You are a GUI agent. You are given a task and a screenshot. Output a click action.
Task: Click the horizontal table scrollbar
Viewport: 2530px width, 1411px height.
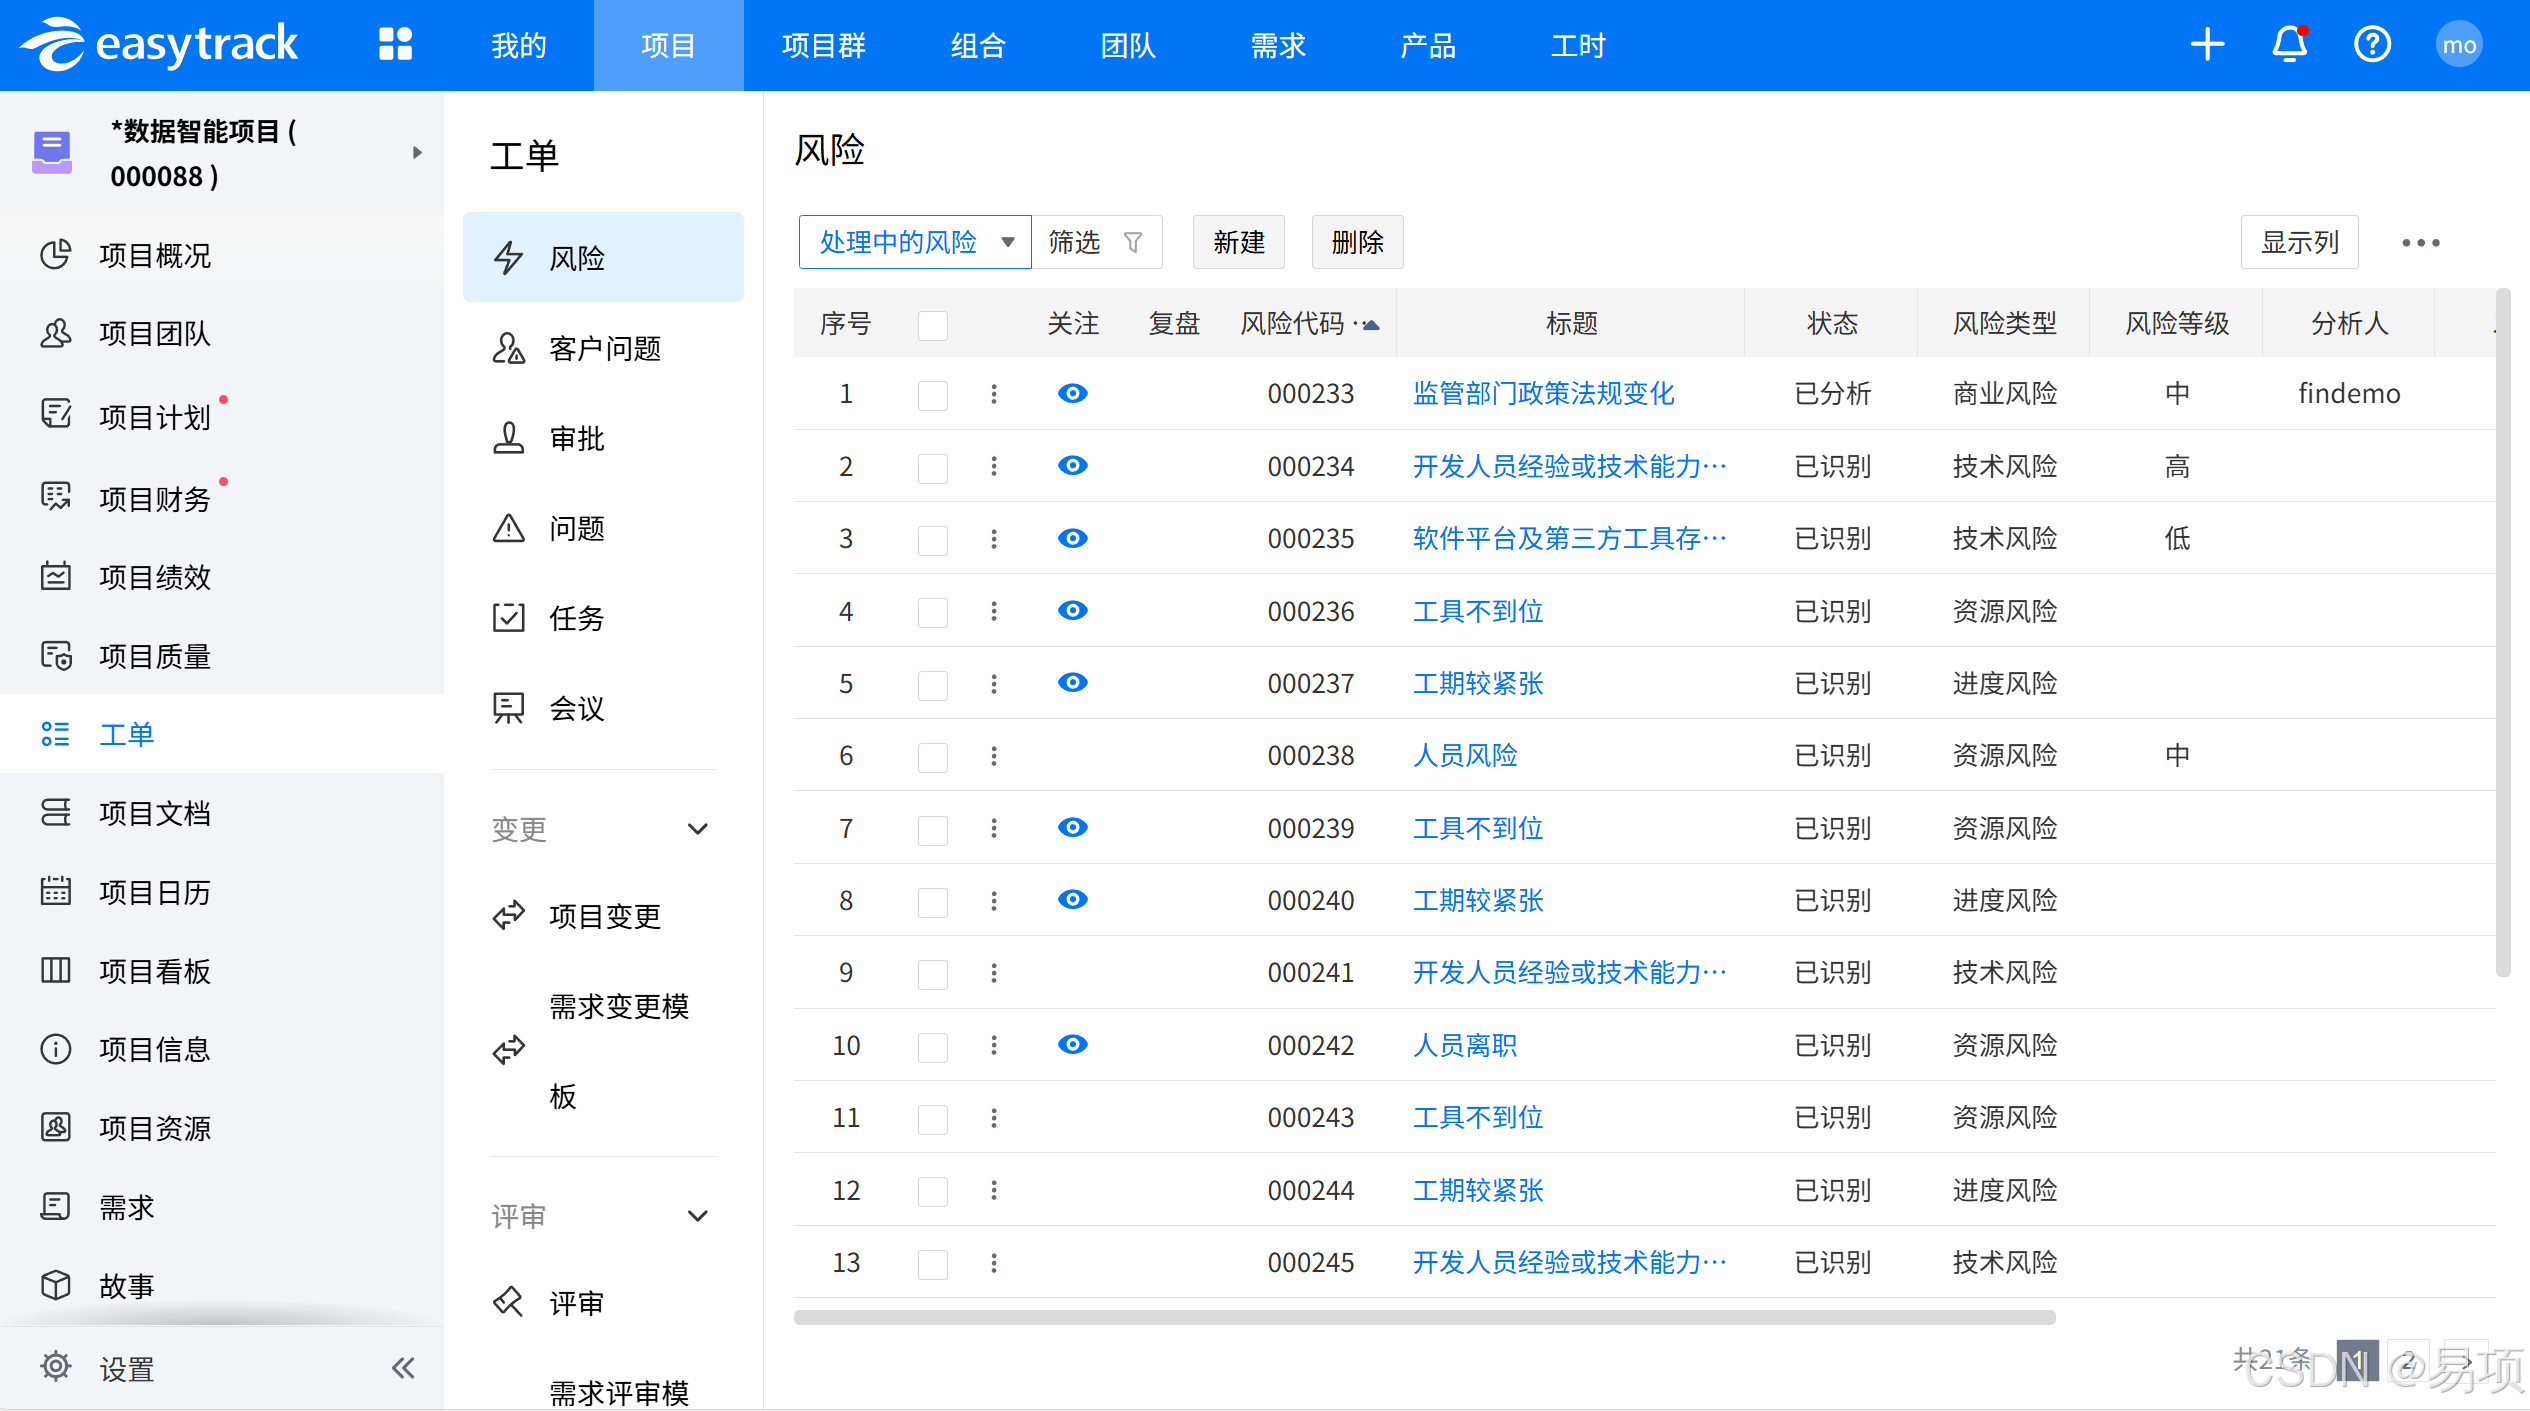tap(1424, 1317)
